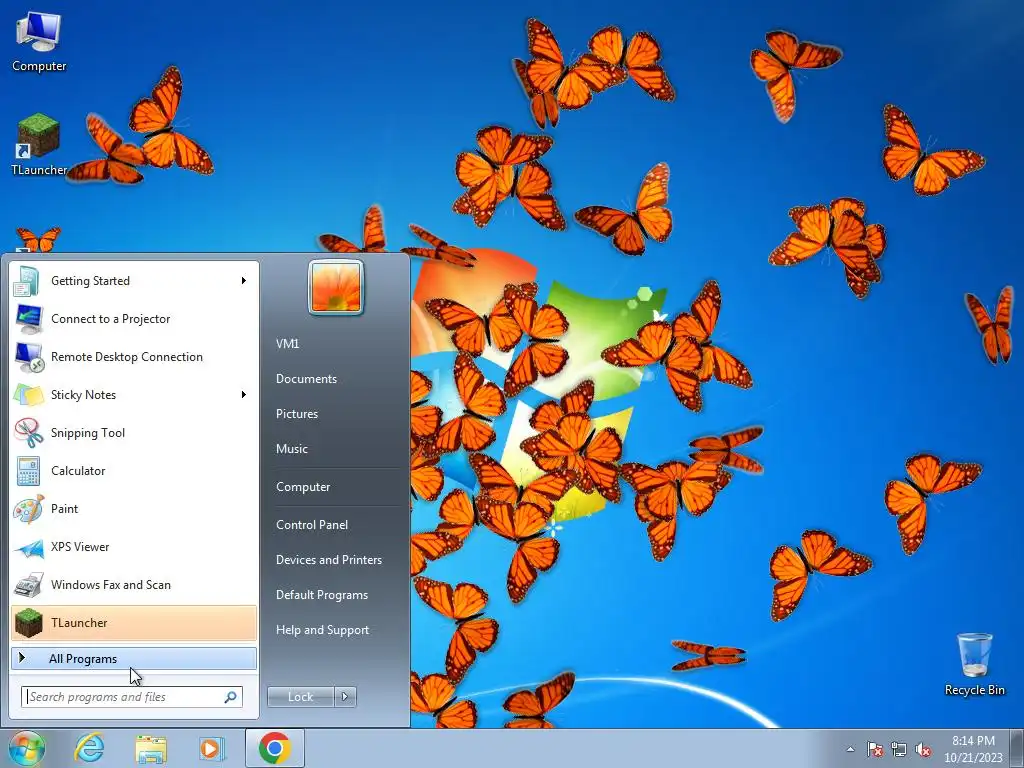Click the Action Center flag icon
Image resolution: width=1024 pixels, height=768 pixels.
point(875,749)
